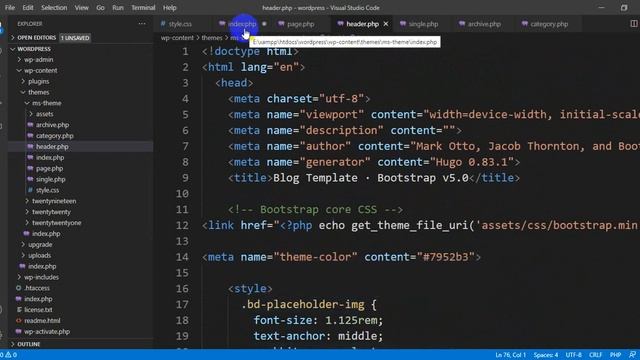Open Explorer more actions ellipsis
Image resolution: width=640 pixels, height=360 pixels.
tap(142, 24)
